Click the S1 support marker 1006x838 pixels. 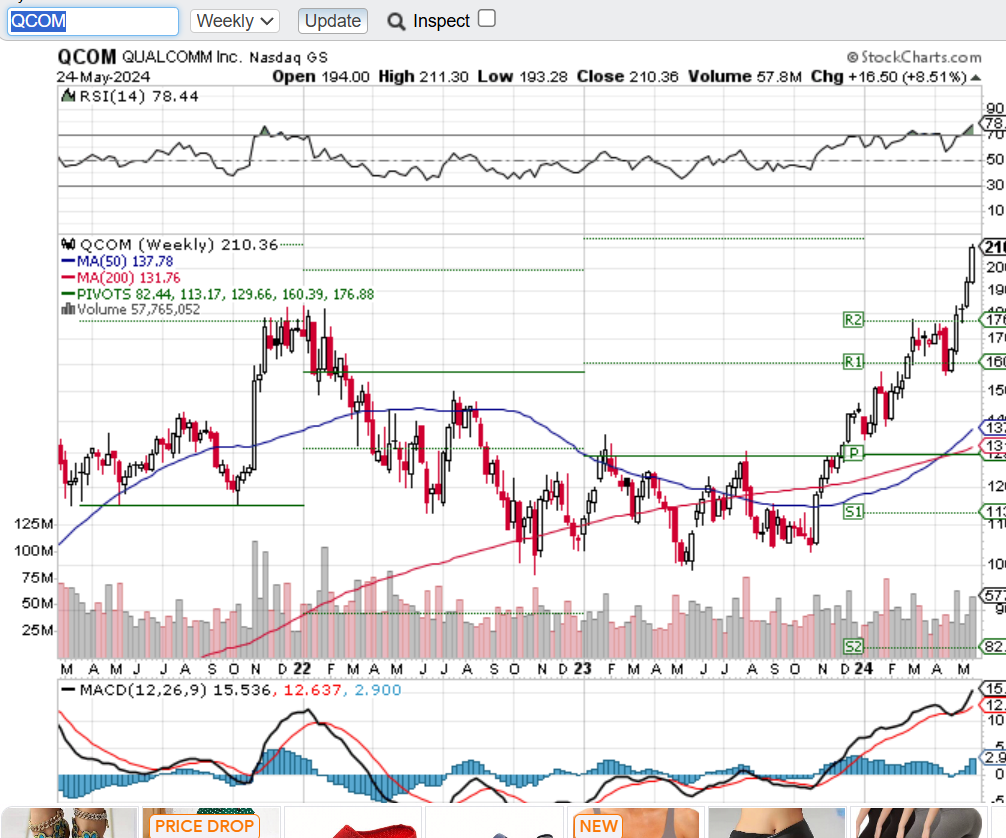[x=853, y=511]
